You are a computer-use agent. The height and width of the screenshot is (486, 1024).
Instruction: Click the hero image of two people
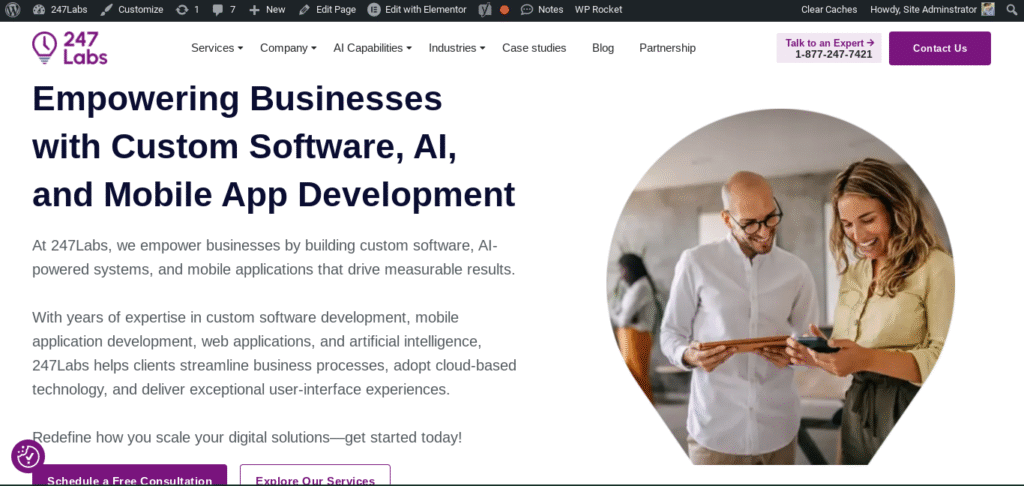click(780, 290)
